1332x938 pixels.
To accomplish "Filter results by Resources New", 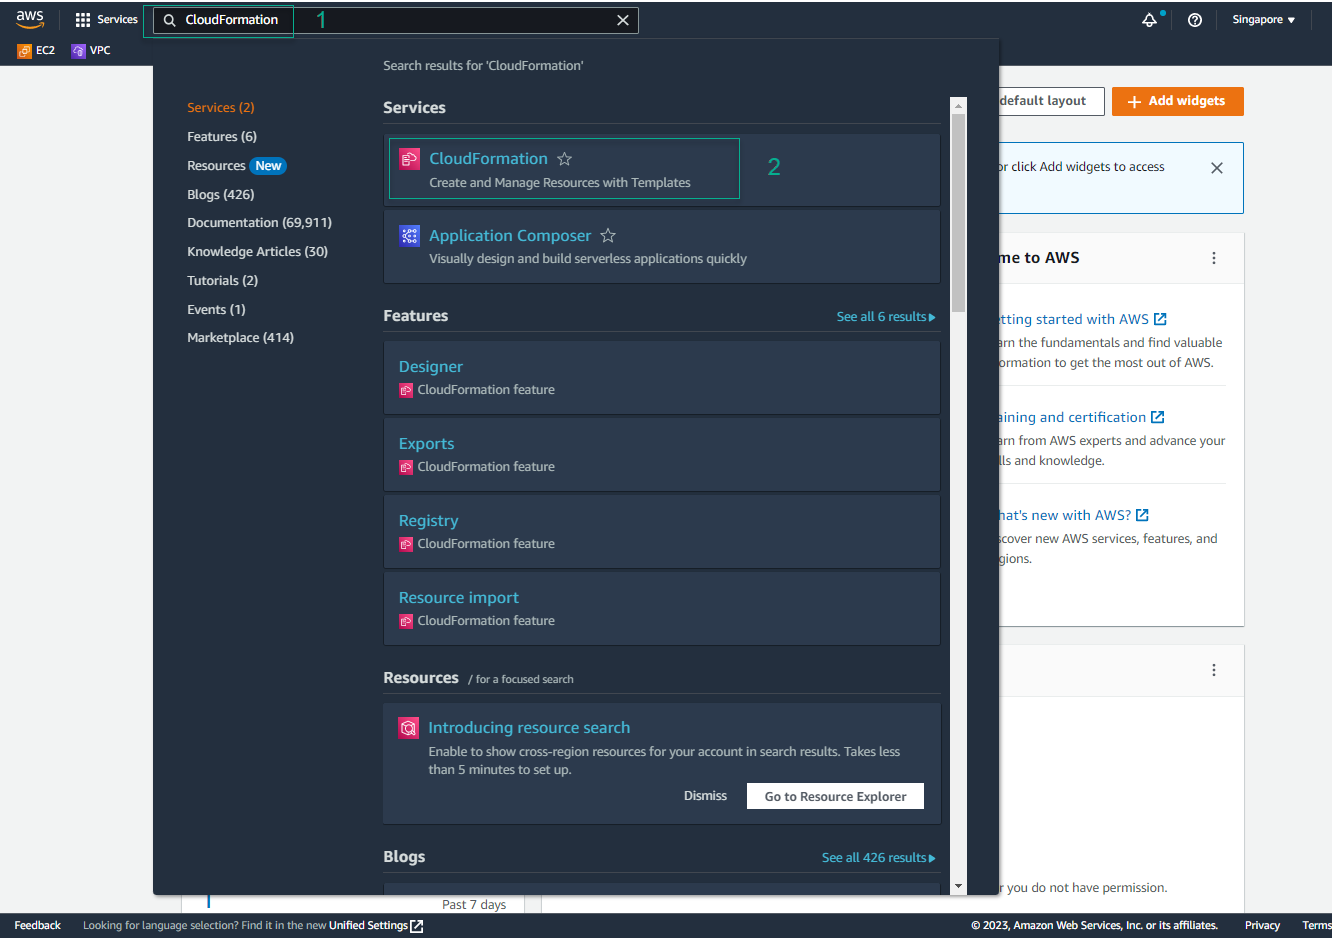I will click(x=237, y=166).
